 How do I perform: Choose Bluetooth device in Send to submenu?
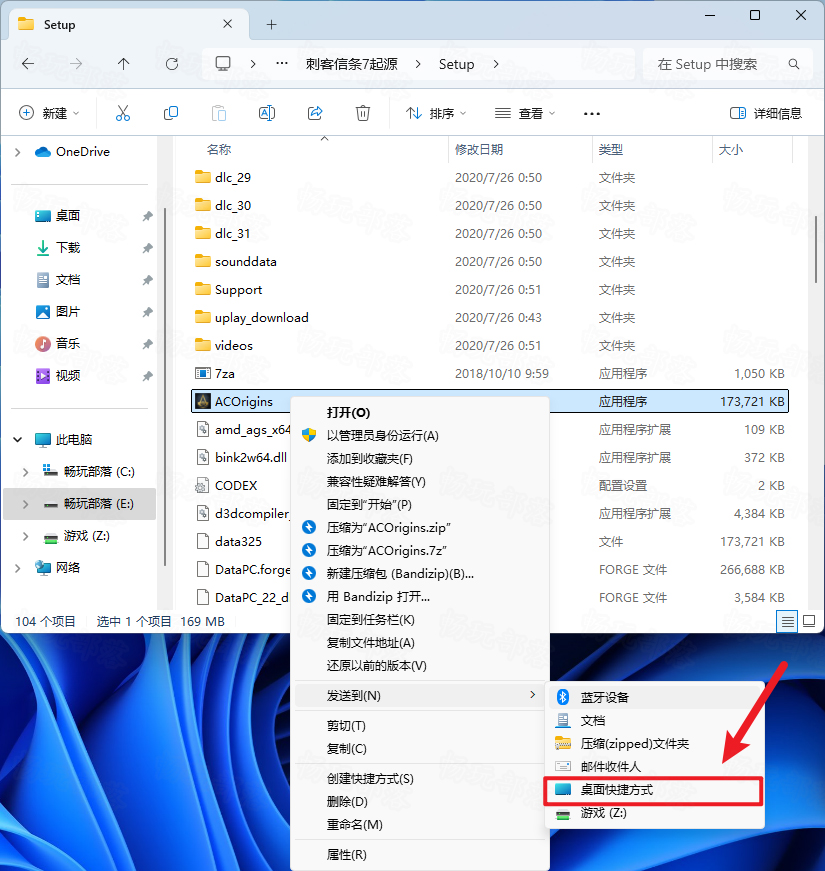(654, 697)
